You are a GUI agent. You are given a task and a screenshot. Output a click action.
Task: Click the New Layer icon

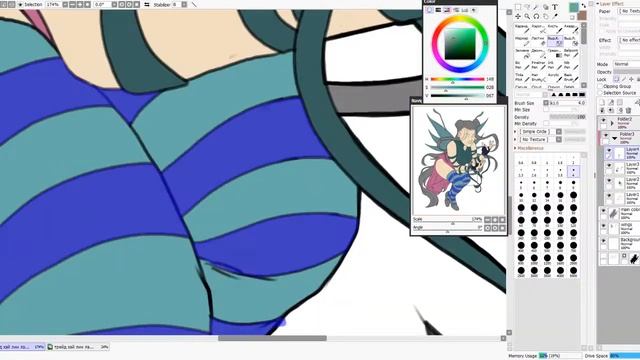tap(602, 102)
